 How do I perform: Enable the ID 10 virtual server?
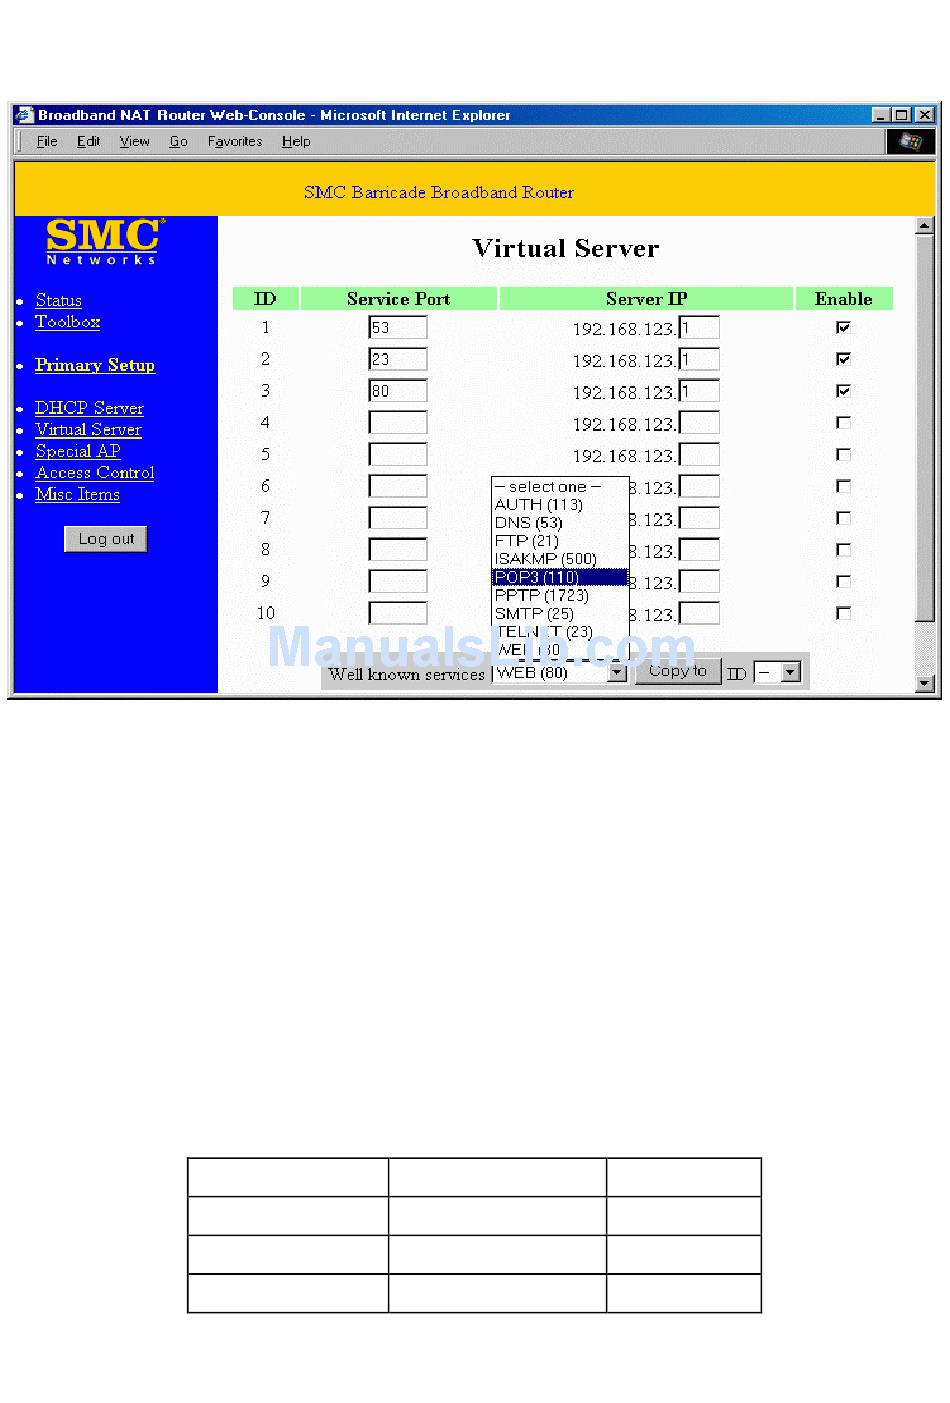tap(843, 613)
